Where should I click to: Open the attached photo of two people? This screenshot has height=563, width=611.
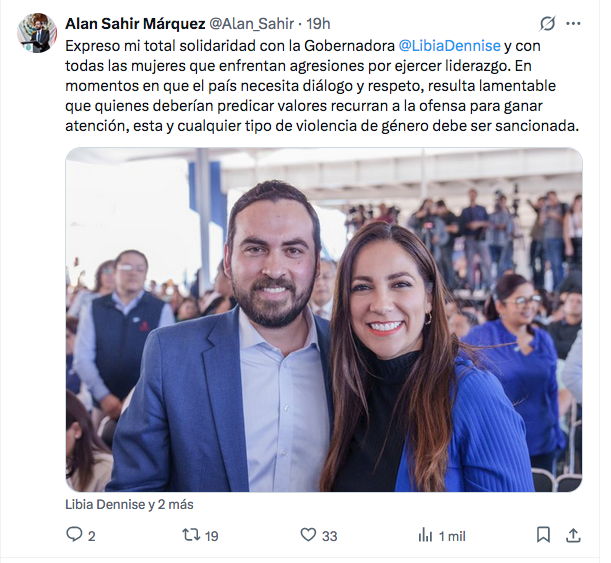324,319
